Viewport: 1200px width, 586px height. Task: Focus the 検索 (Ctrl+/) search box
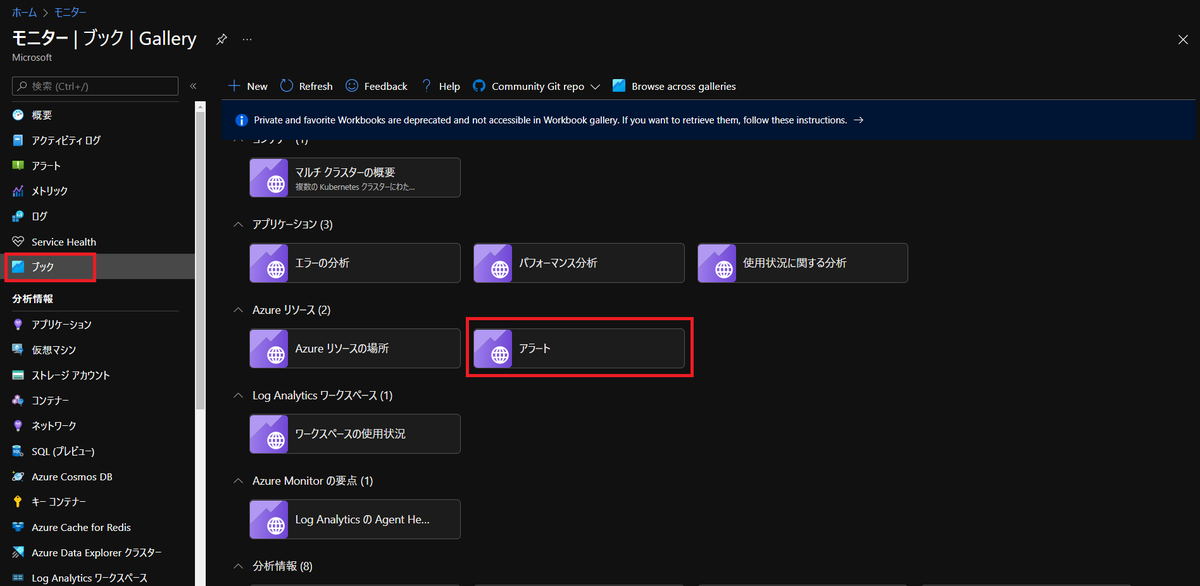click(x=94, y=86)
